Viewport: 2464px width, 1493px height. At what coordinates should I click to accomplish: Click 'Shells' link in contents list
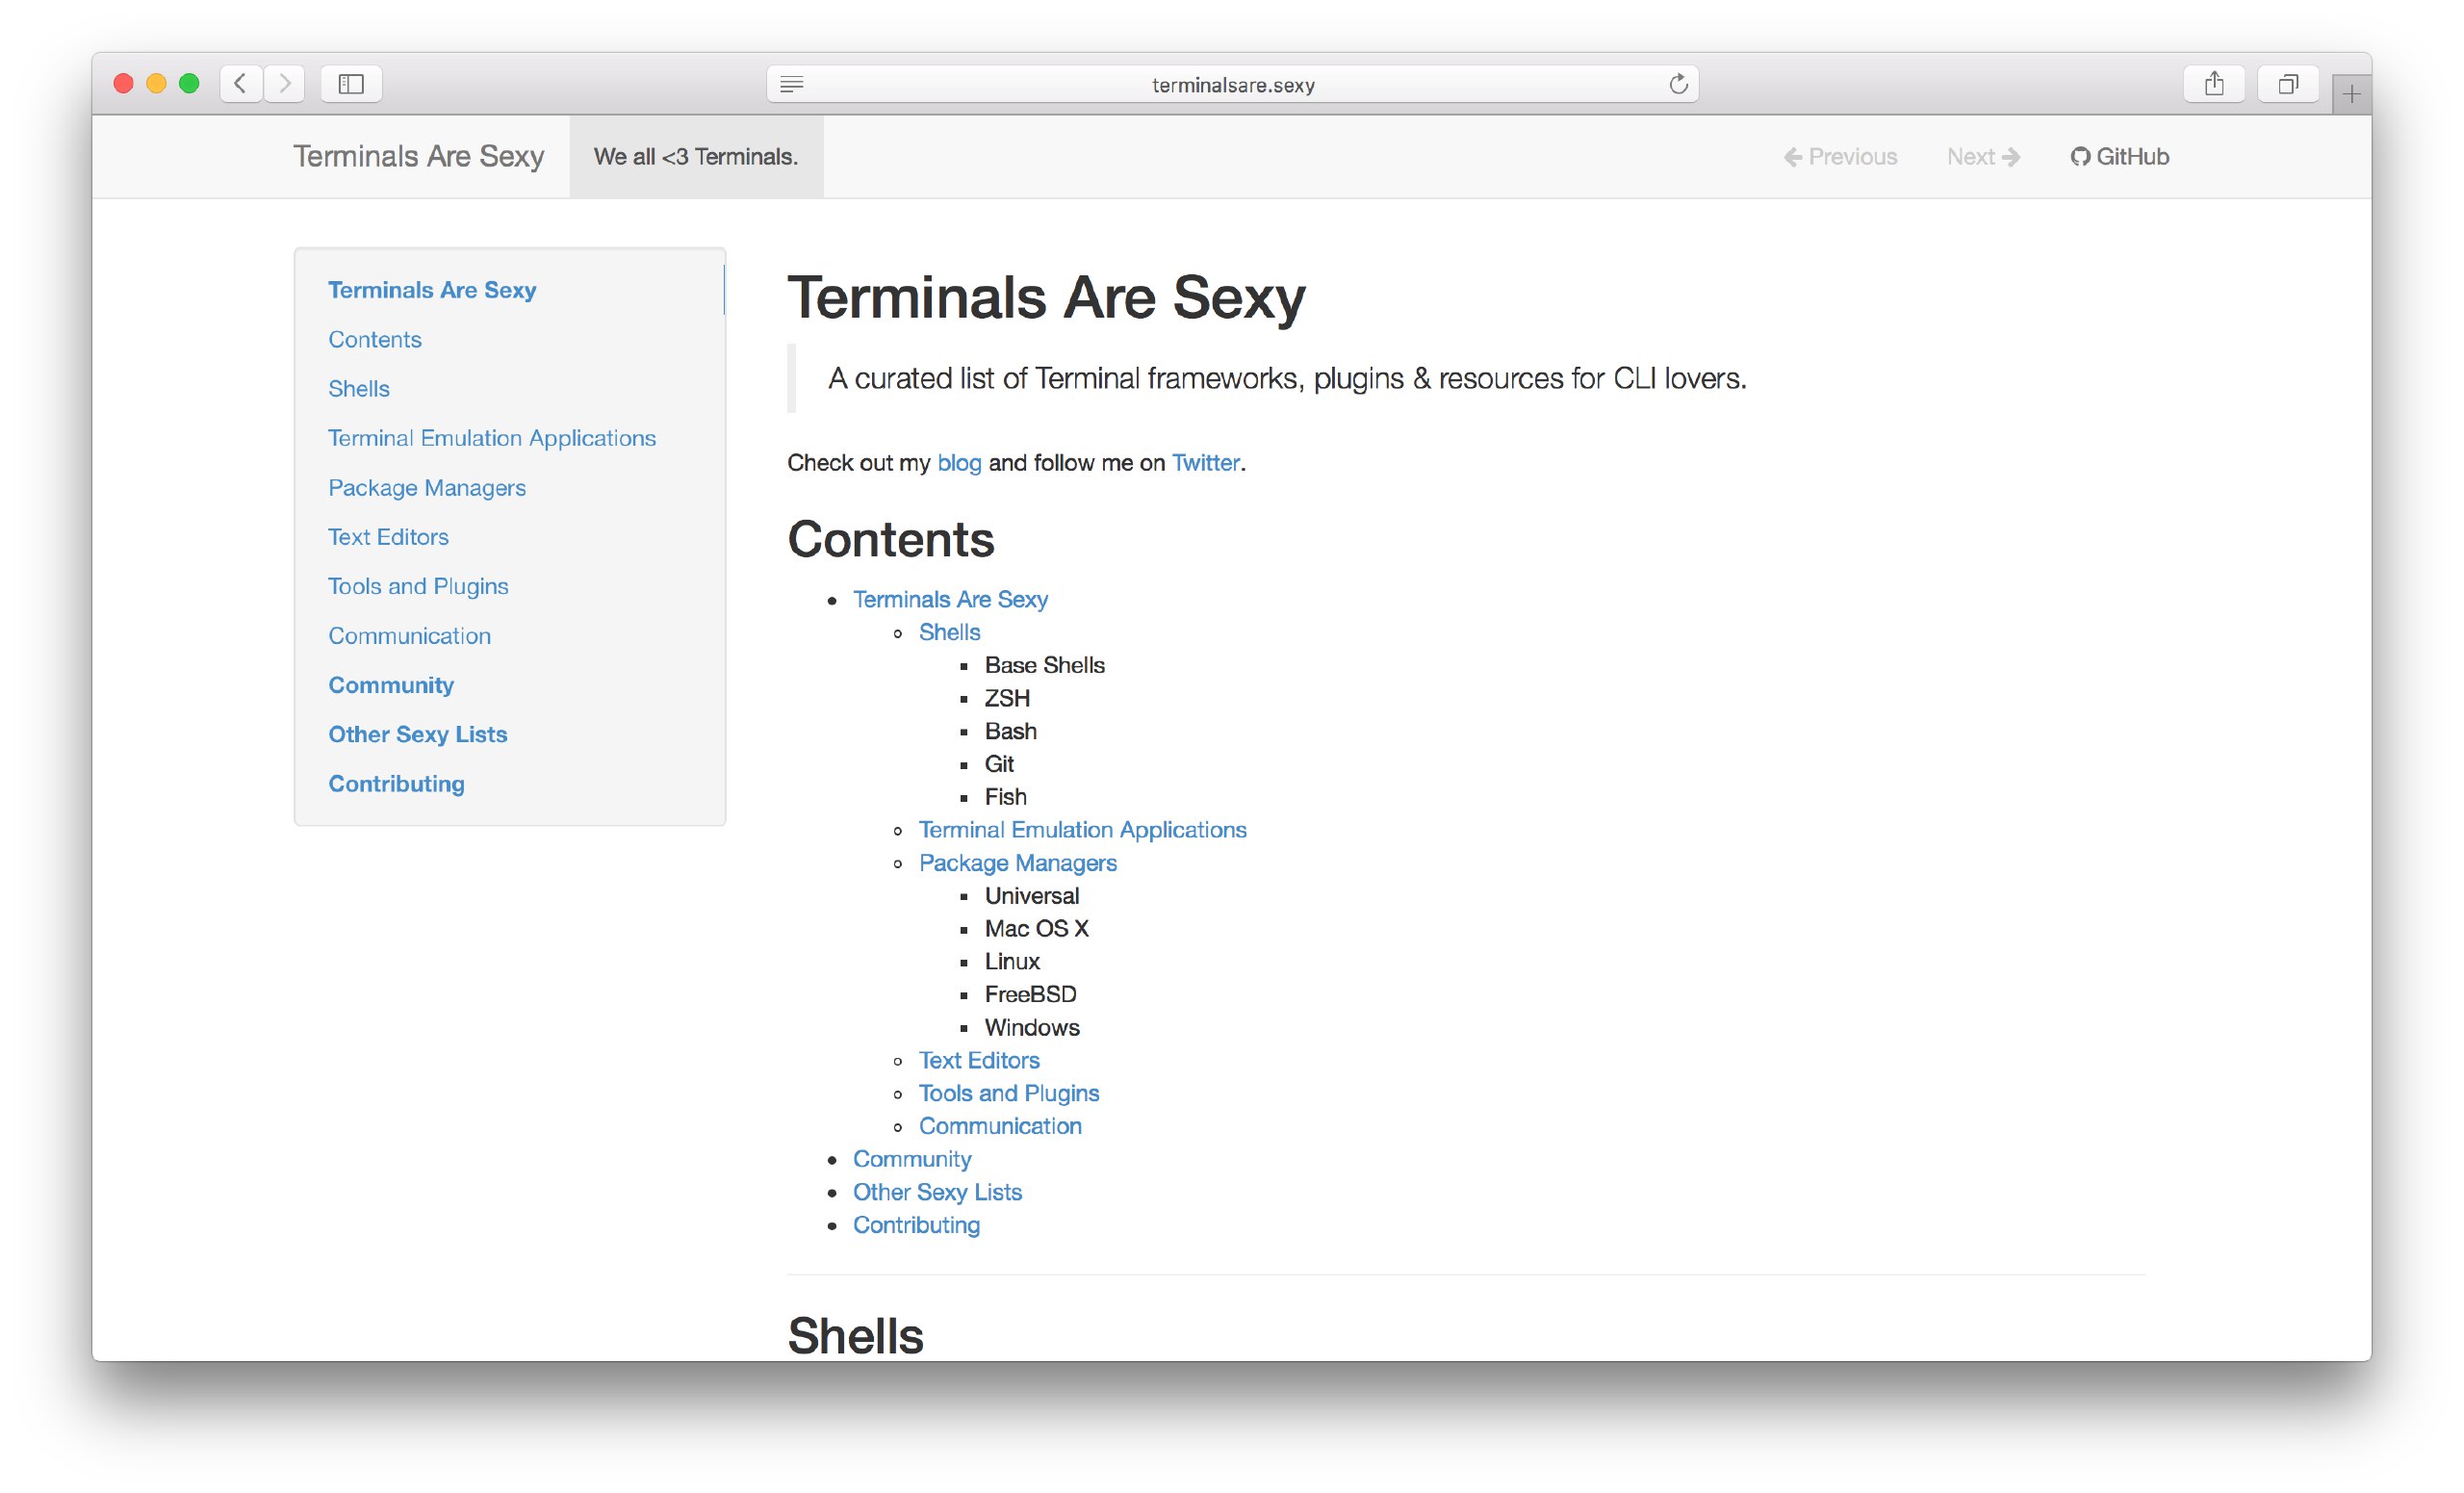(949, 632)
